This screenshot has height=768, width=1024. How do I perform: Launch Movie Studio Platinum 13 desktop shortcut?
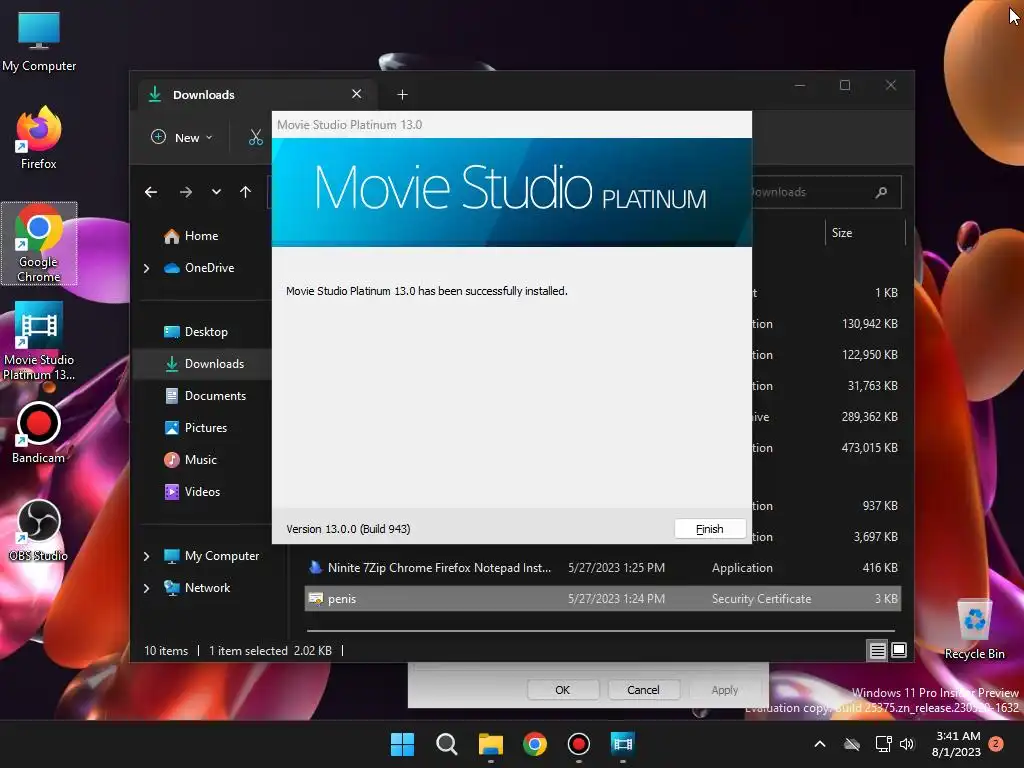(x=39, y=342)
